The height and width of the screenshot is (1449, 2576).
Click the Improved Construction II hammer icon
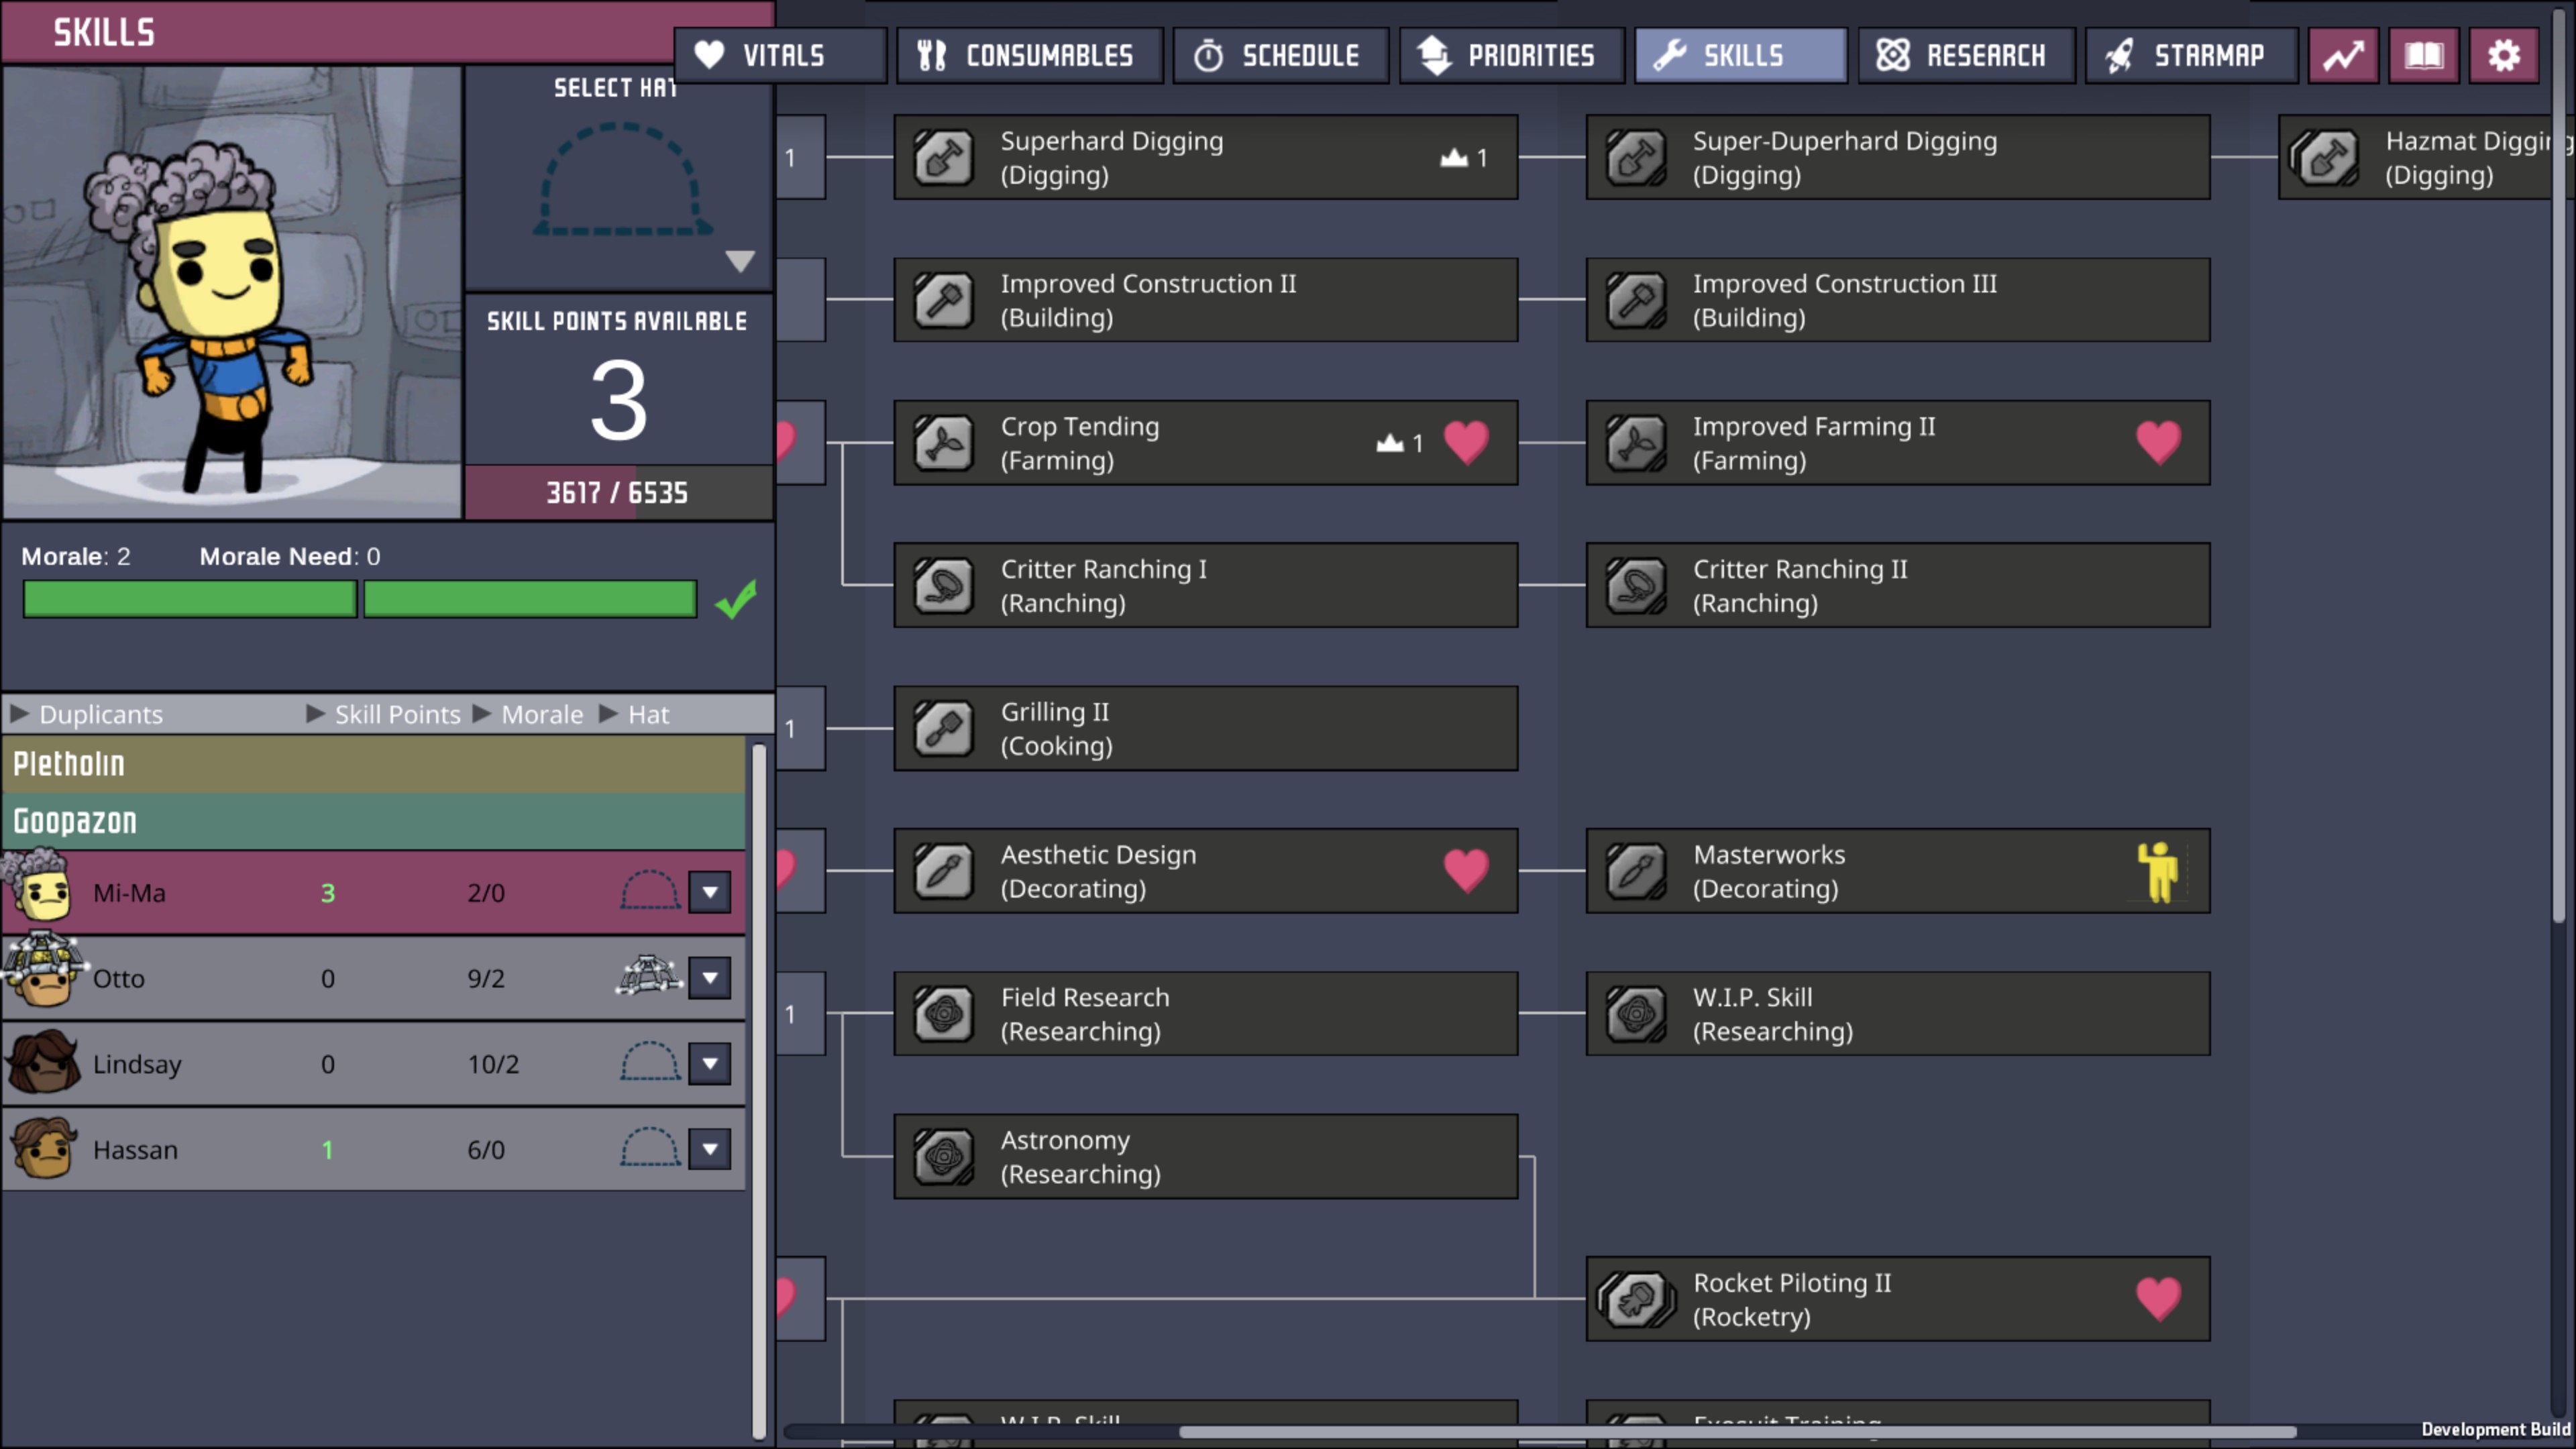point(943,300)
